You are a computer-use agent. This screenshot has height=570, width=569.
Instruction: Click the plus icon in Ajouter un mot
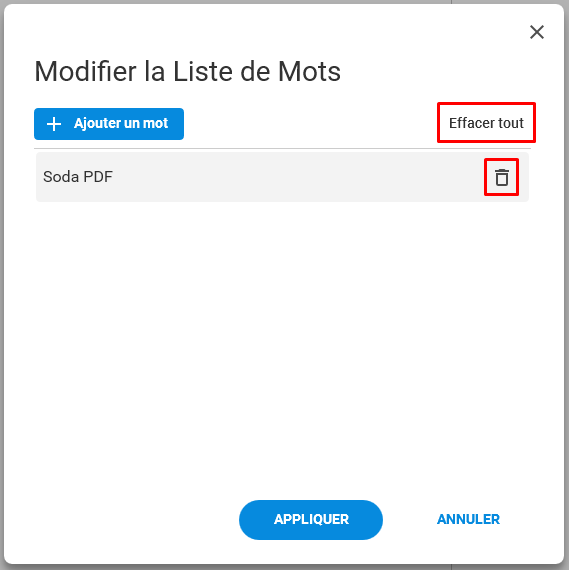coord(54,124)
